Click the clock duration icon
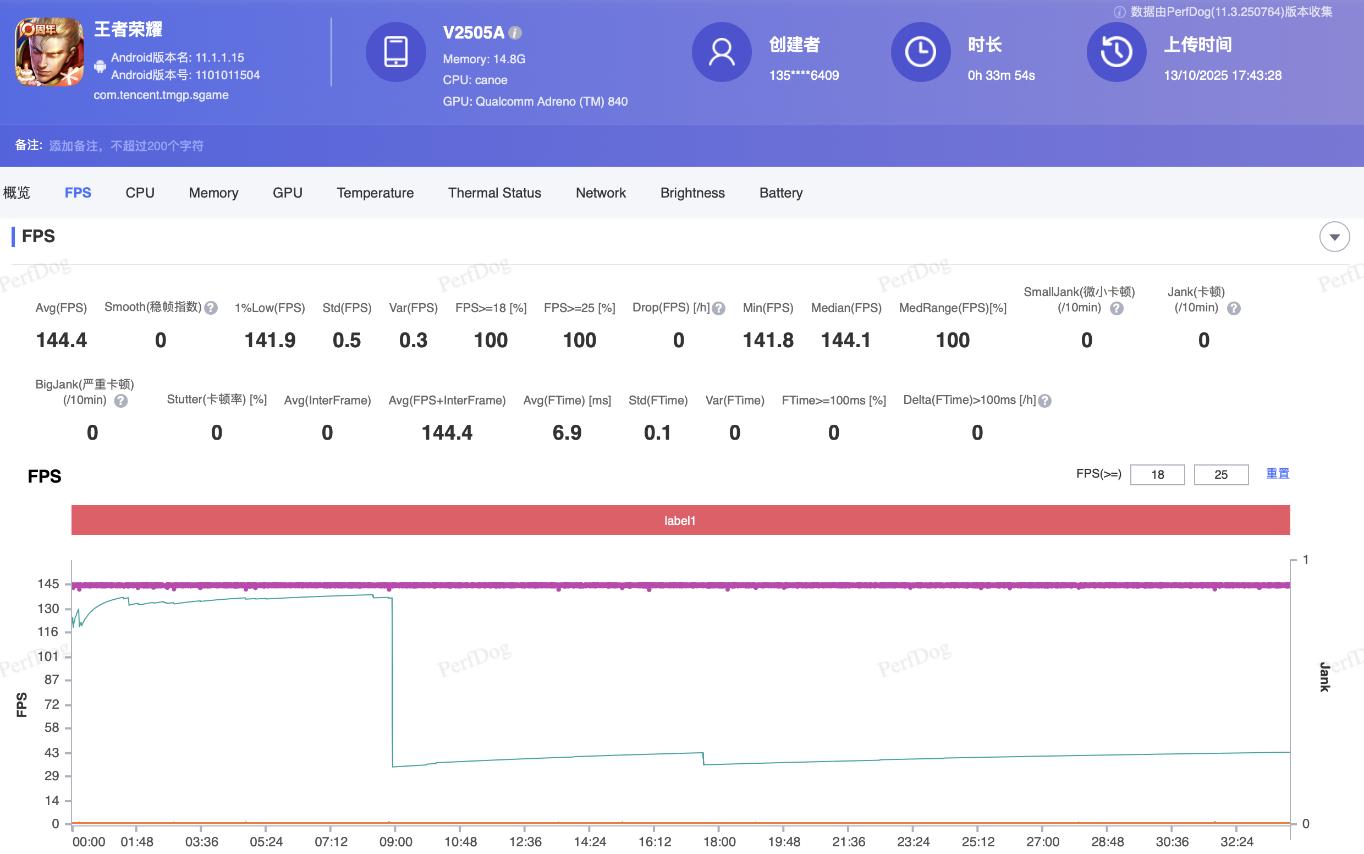This screenshot has width=1364, height=854. click(920, 52)
